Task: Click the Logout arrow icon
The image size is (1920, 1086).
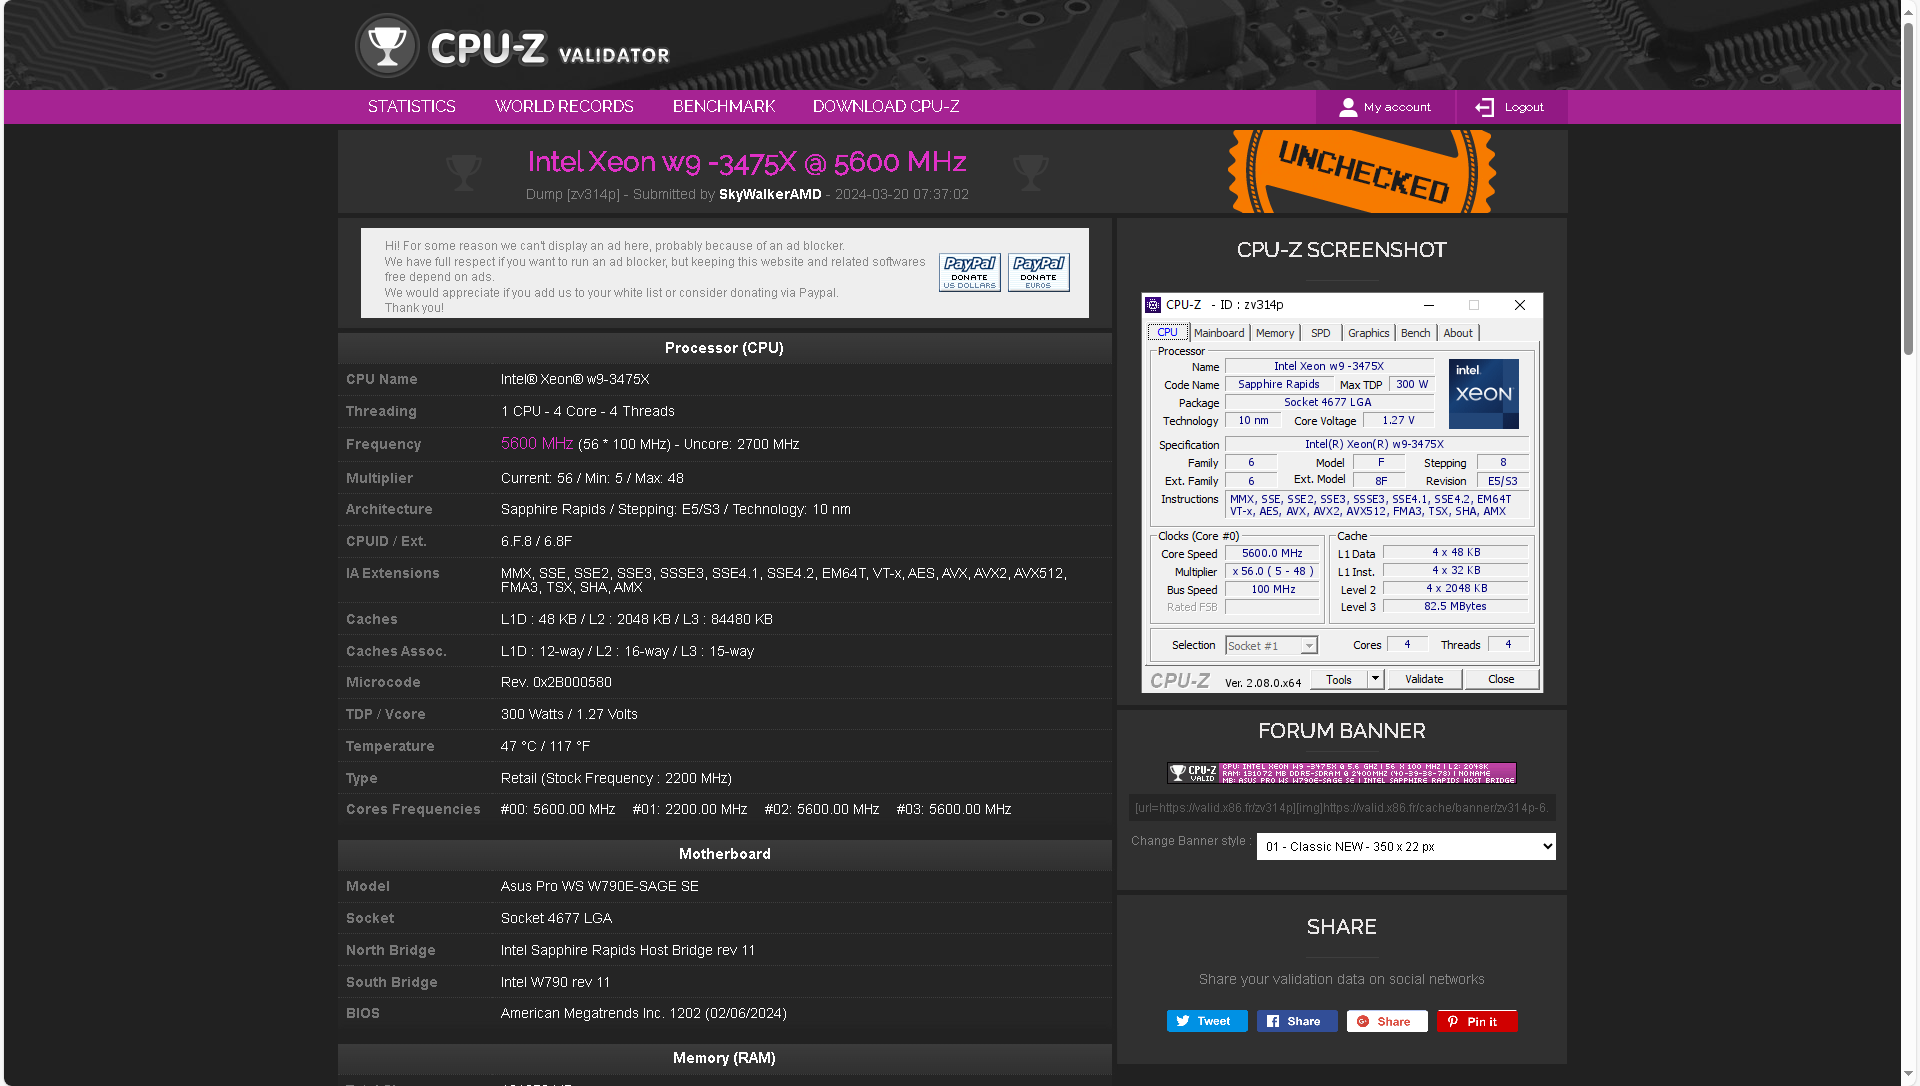Action: tap(1484, 107)
